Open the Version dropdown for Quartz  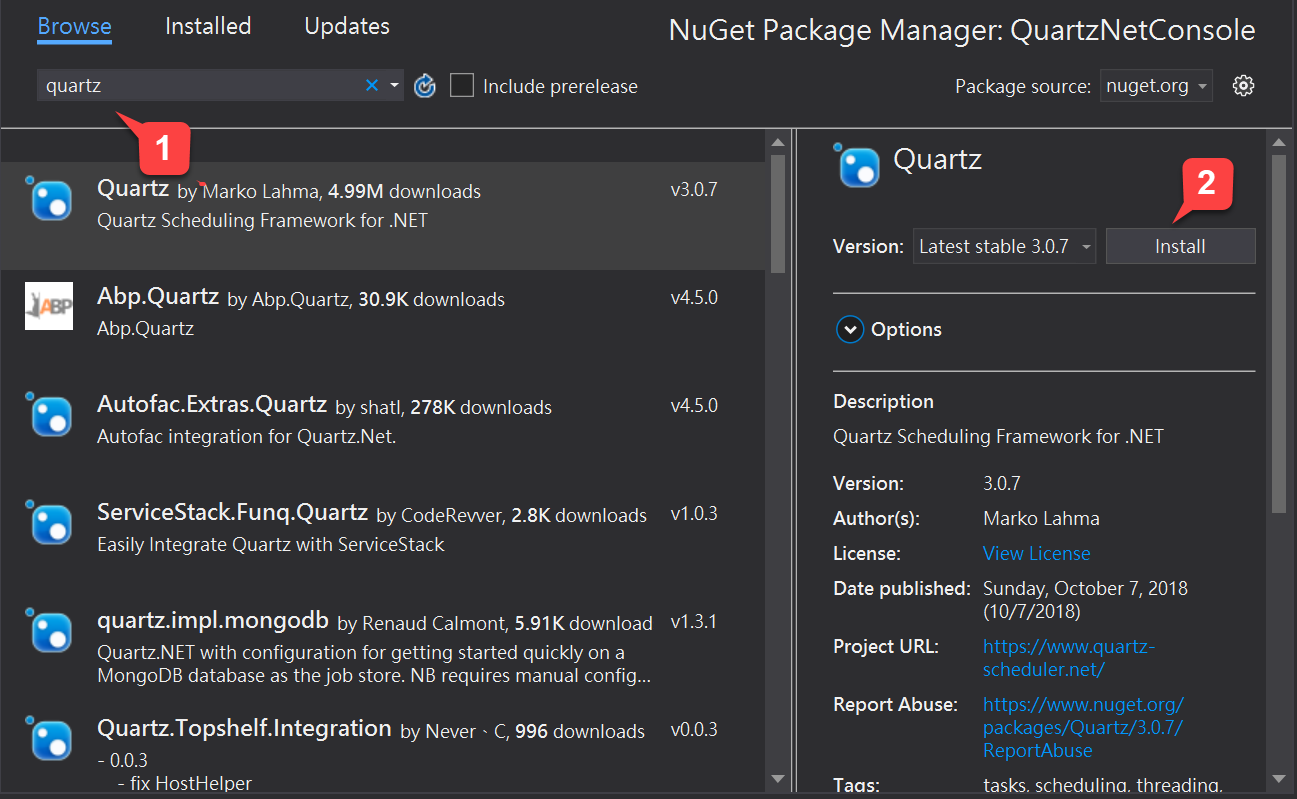coord(1004,247)
